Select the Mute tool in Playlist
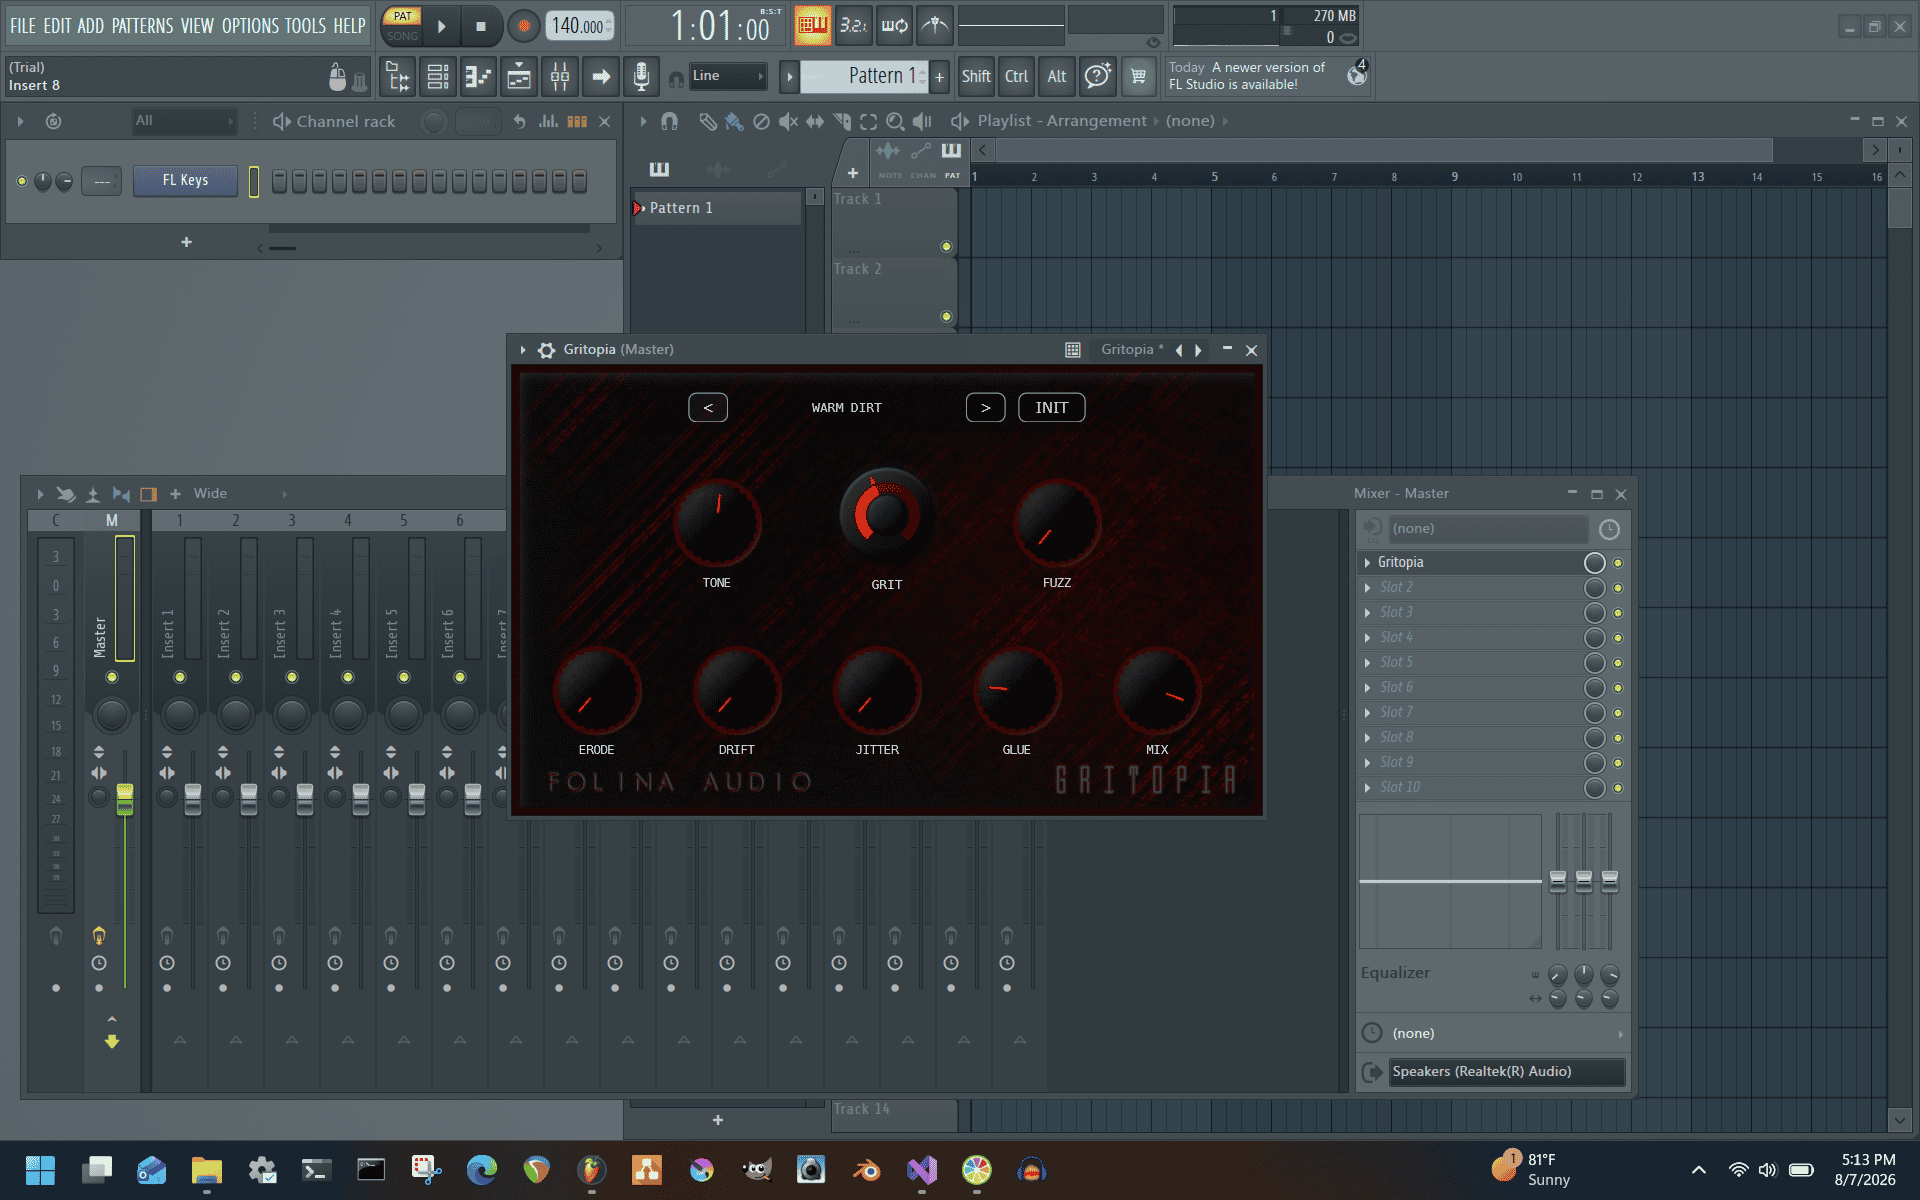This screenshot has width=1920, height=1200. (788, 121)
